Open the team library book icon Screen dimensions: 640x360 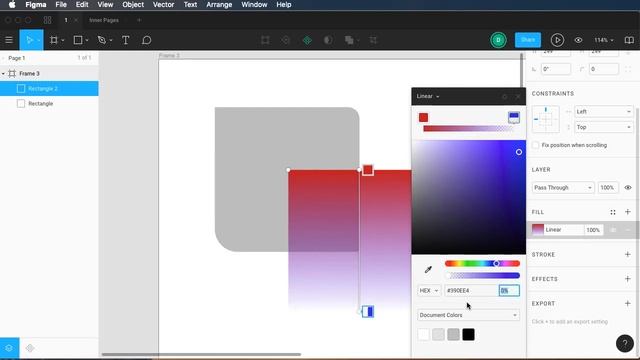tap(629, 40)
